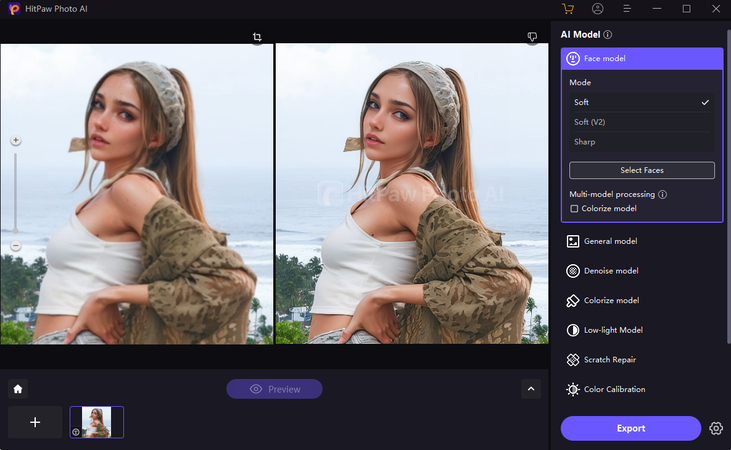This screenshot has height=450, width=731.
Task: Select the Sharp mode
Action: tap(641, 142)
